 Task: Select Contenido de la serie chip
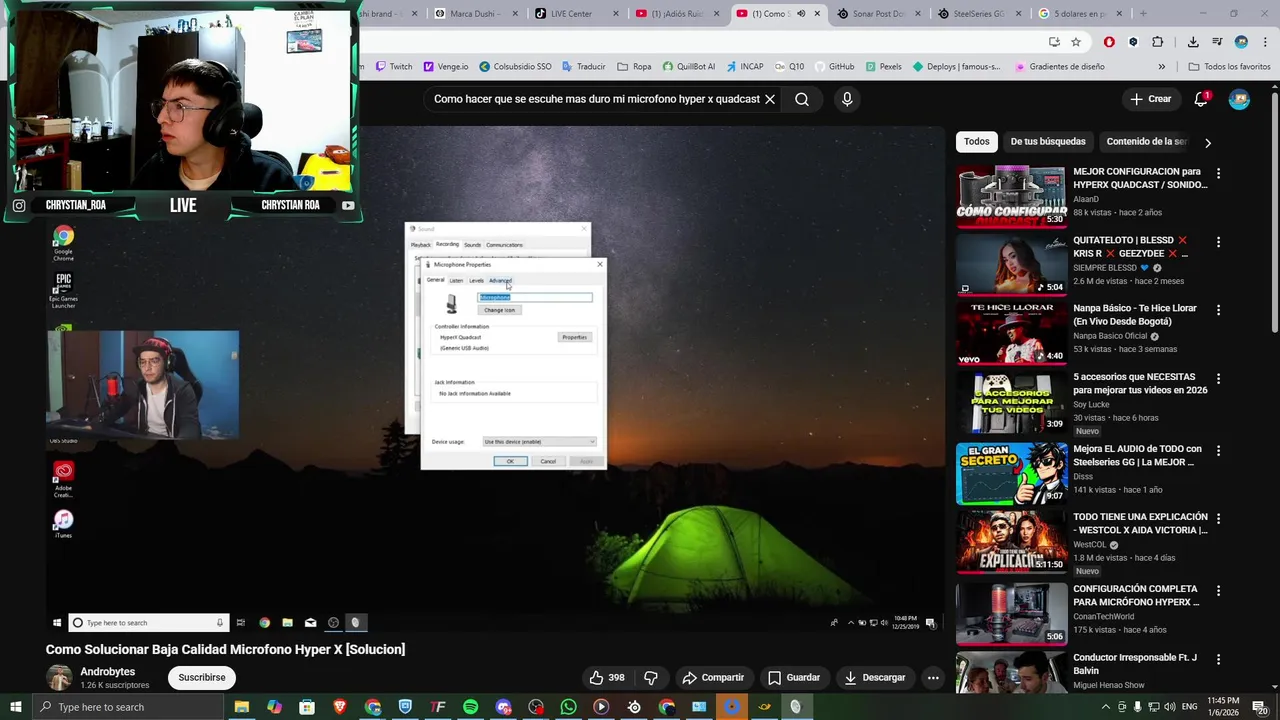[1147, 142]
